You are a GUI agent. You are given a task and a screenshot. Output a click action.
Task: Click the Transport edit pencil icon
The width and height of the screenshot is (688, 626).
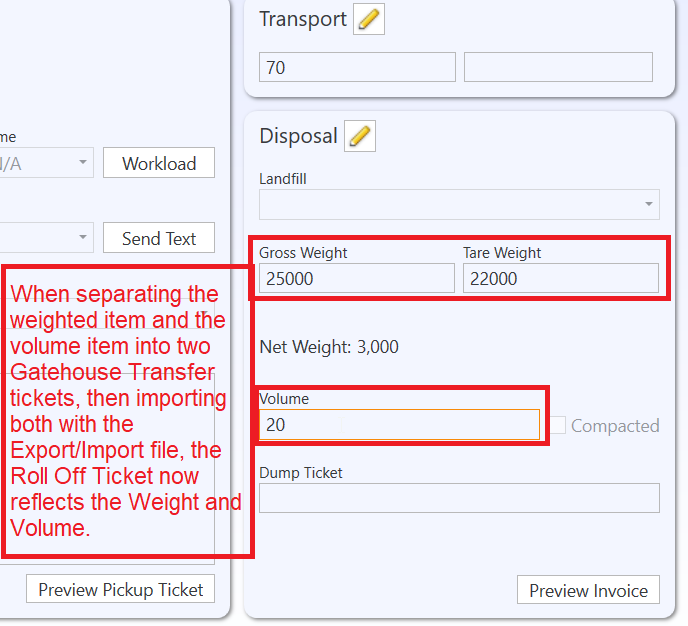(x=369, y=19)
